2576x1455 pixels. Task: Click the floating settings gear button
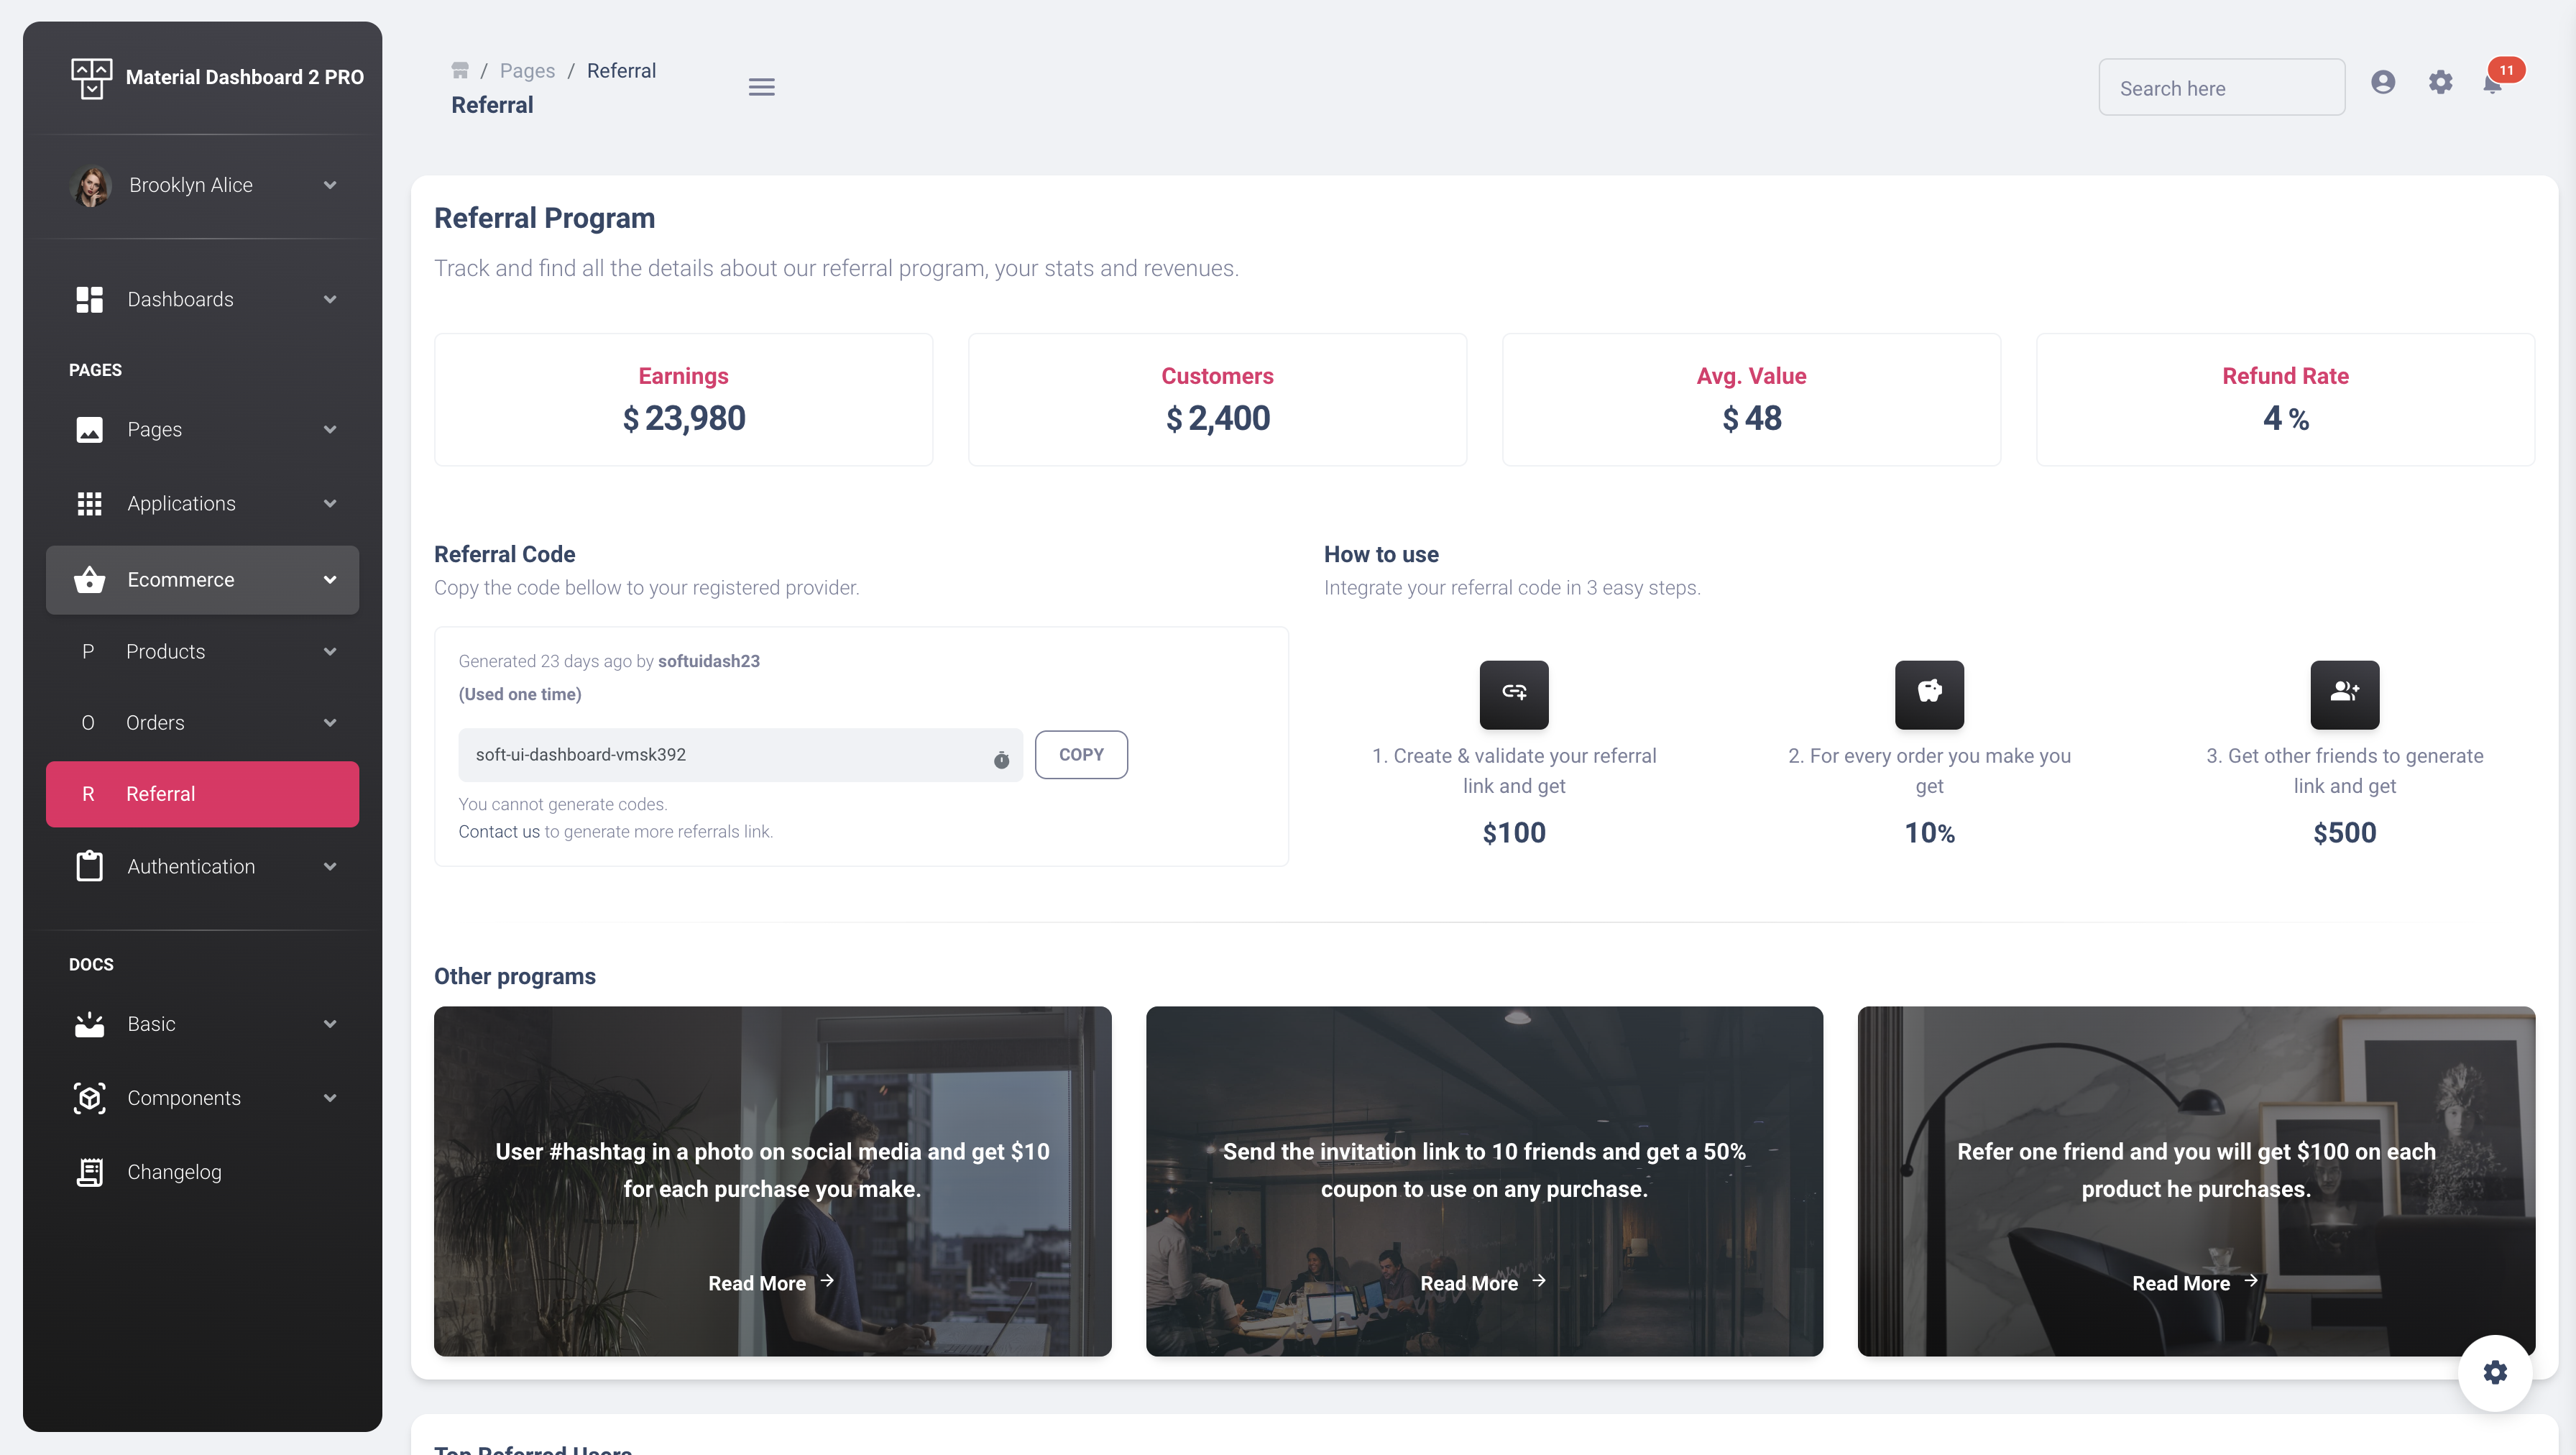pyautogui.click(x=2495, y=1372)
